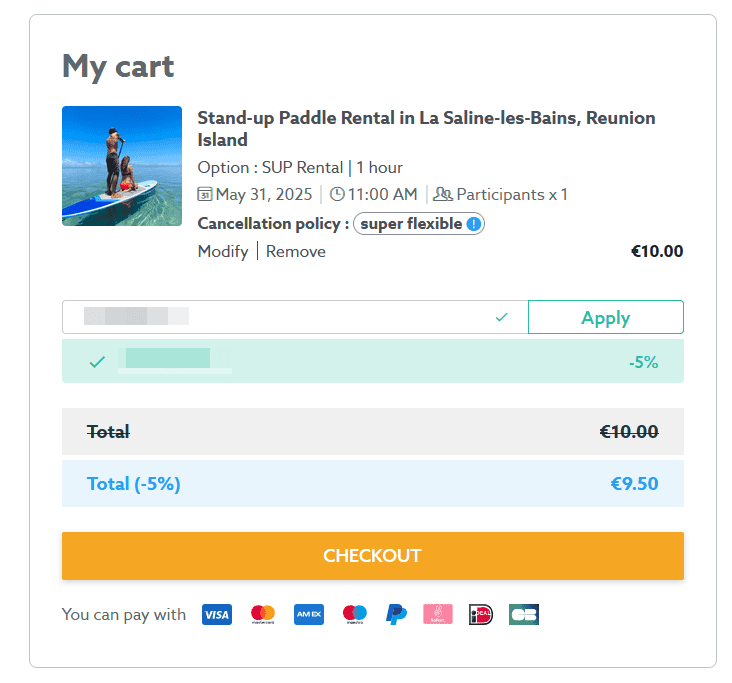
Task: Click the PayPal payment icon
Action: coord(397,614)
